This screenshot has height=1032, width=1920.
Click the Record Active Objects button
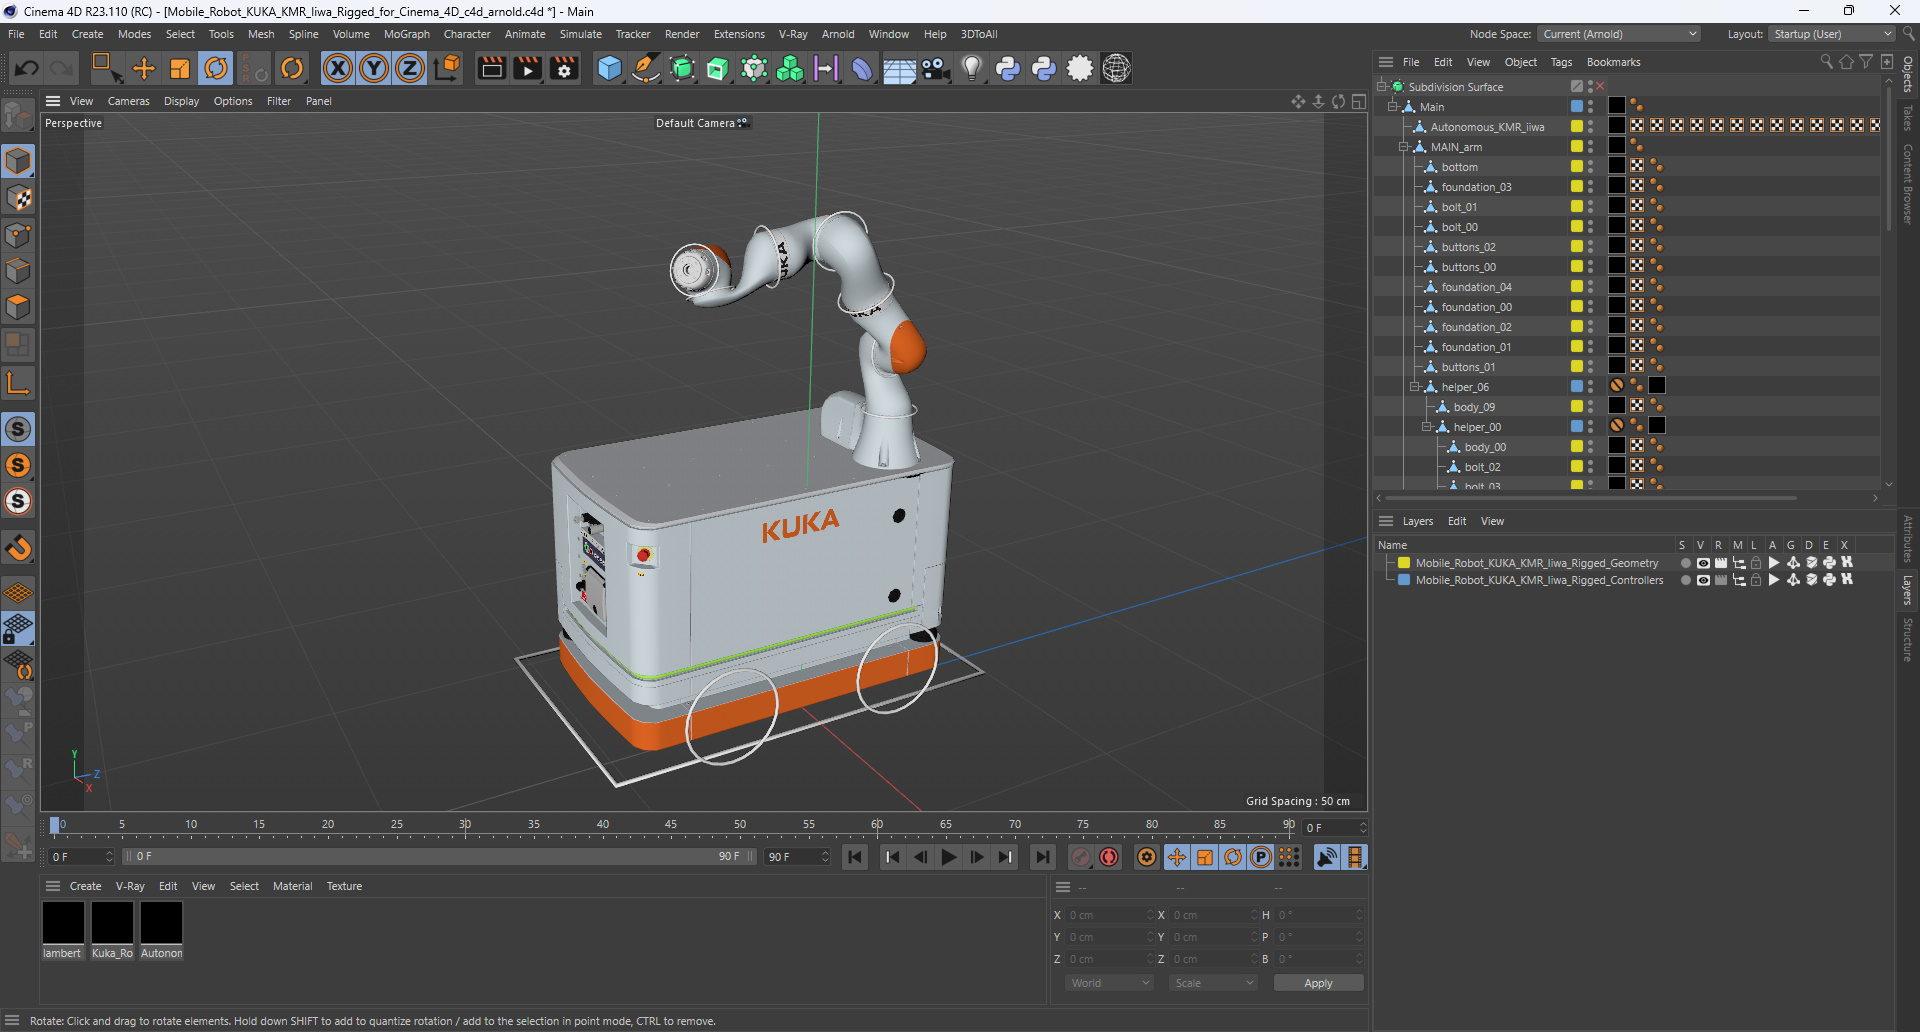[x=1081, y=857]
